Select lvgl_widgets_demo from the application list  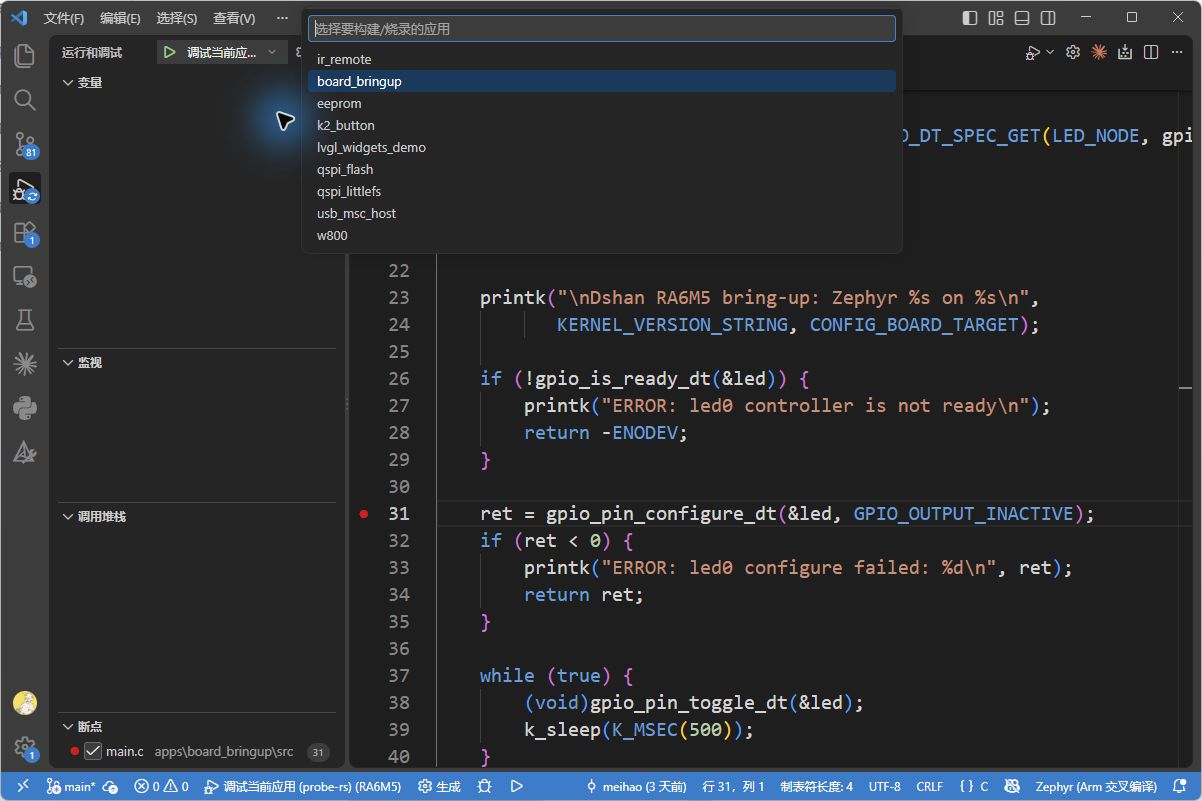(x=602, y=147)
